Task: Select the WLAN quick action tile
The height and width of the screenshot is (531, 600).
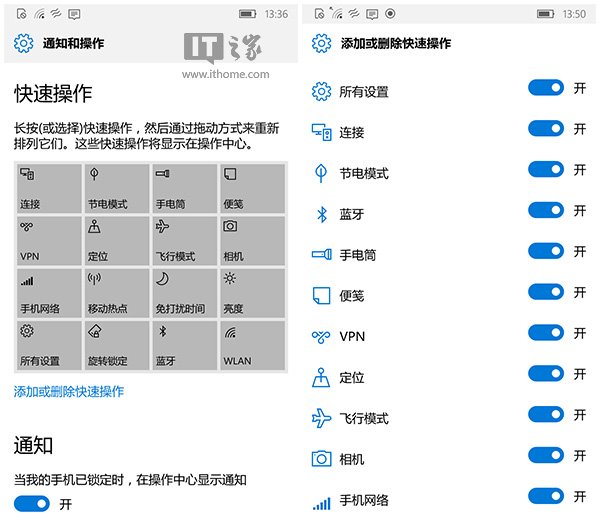Action: click(252, 345)
